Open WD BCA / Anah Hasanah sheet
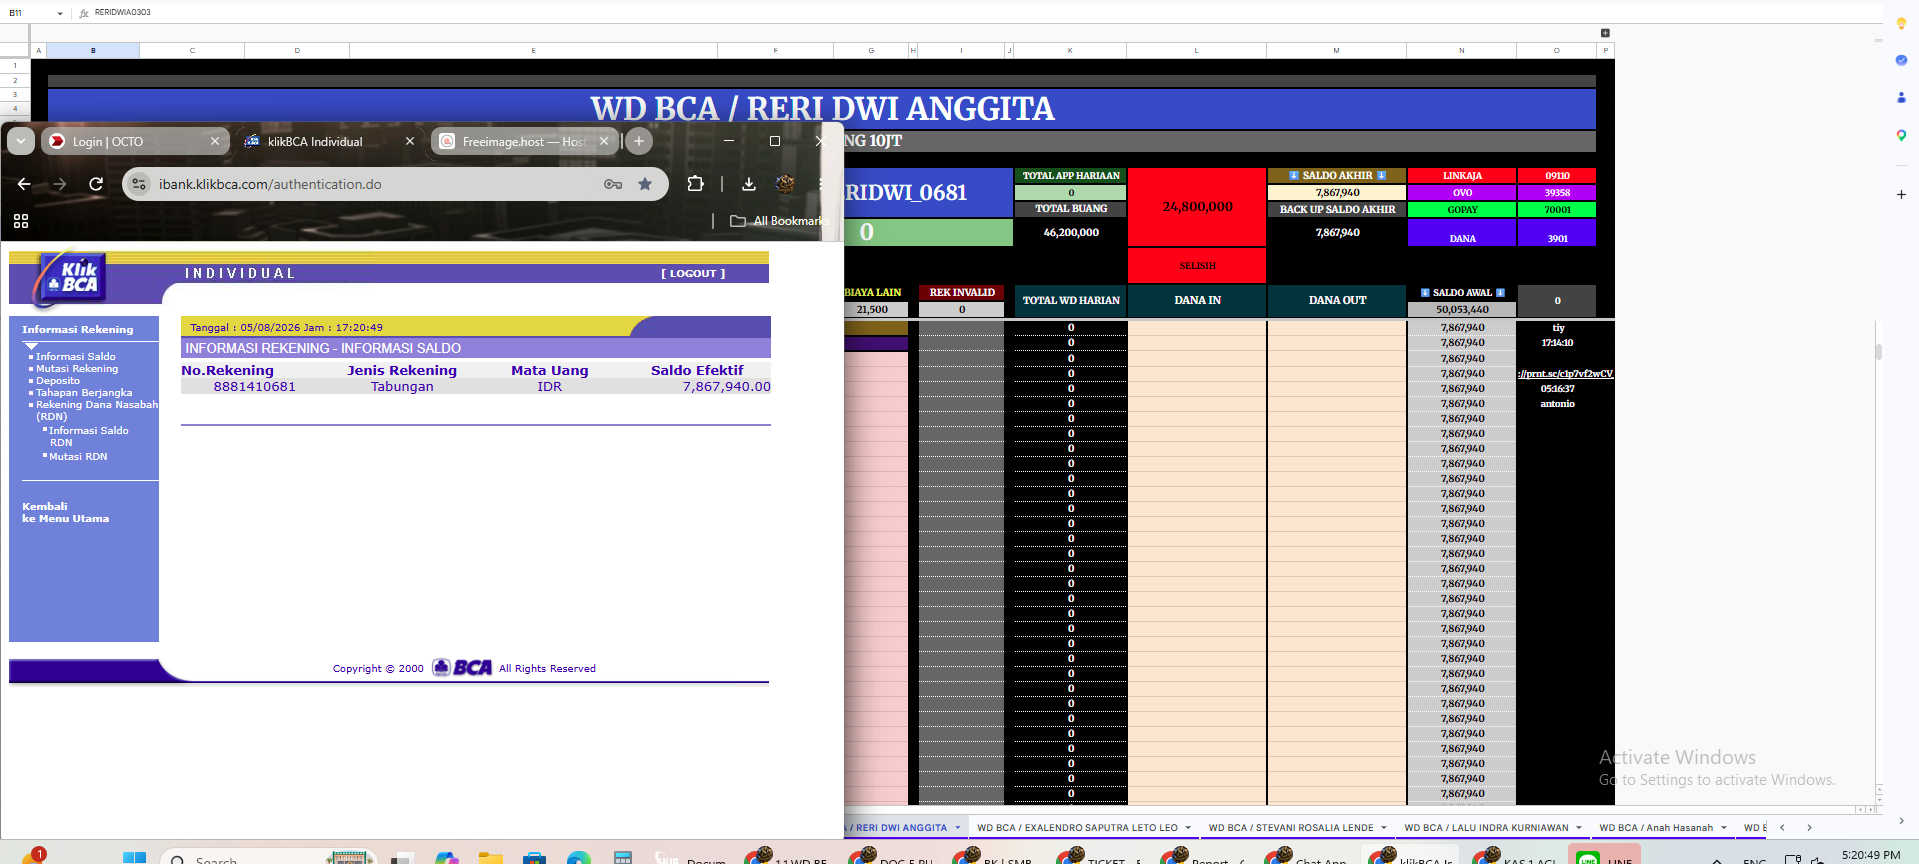 pyautogui.click(x=1655, y=827)
